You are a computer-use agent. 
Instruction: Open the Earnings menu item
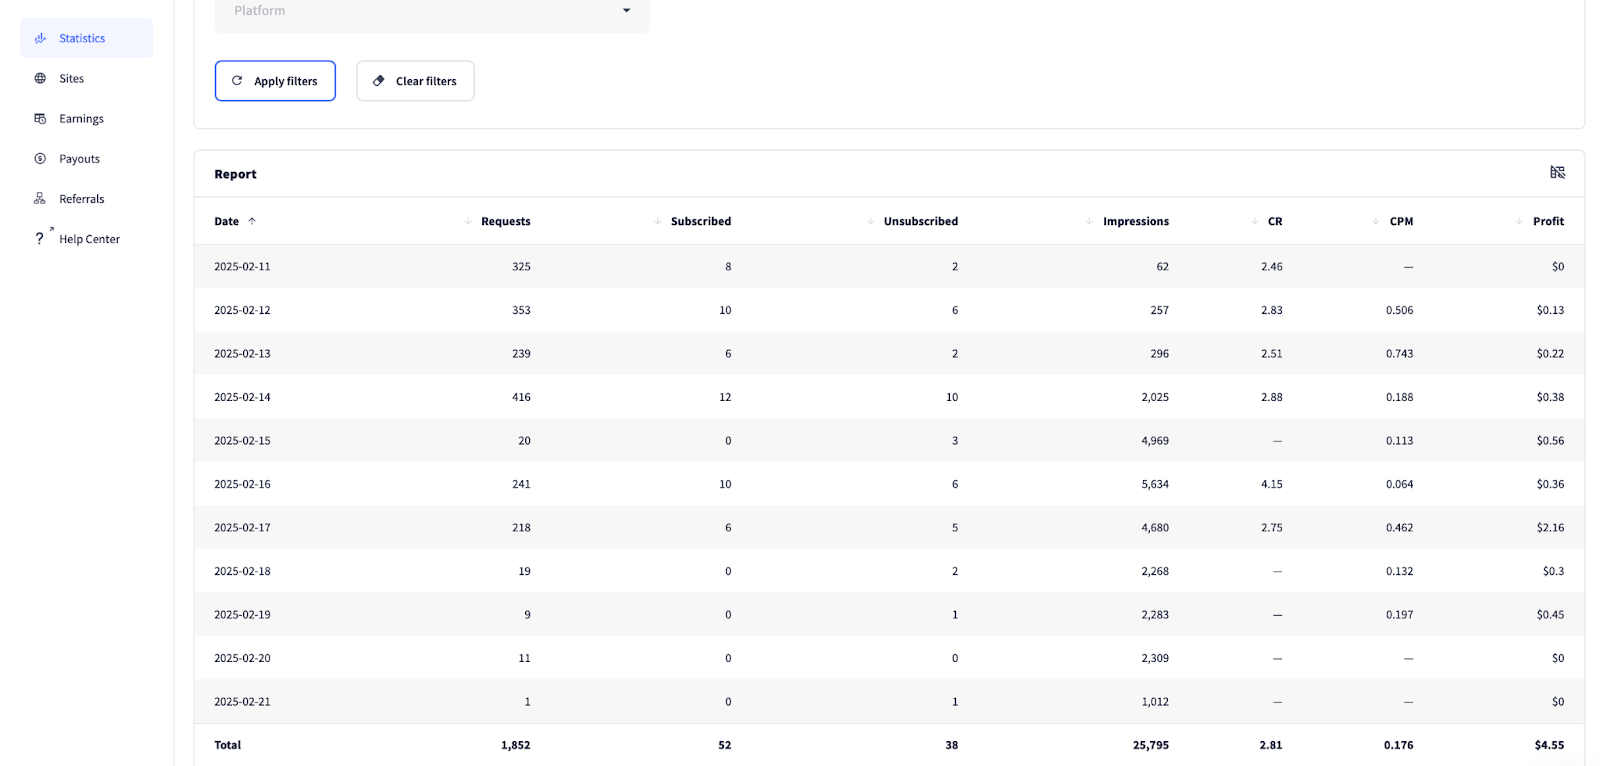pyautogui.click(x=81, y=118)
